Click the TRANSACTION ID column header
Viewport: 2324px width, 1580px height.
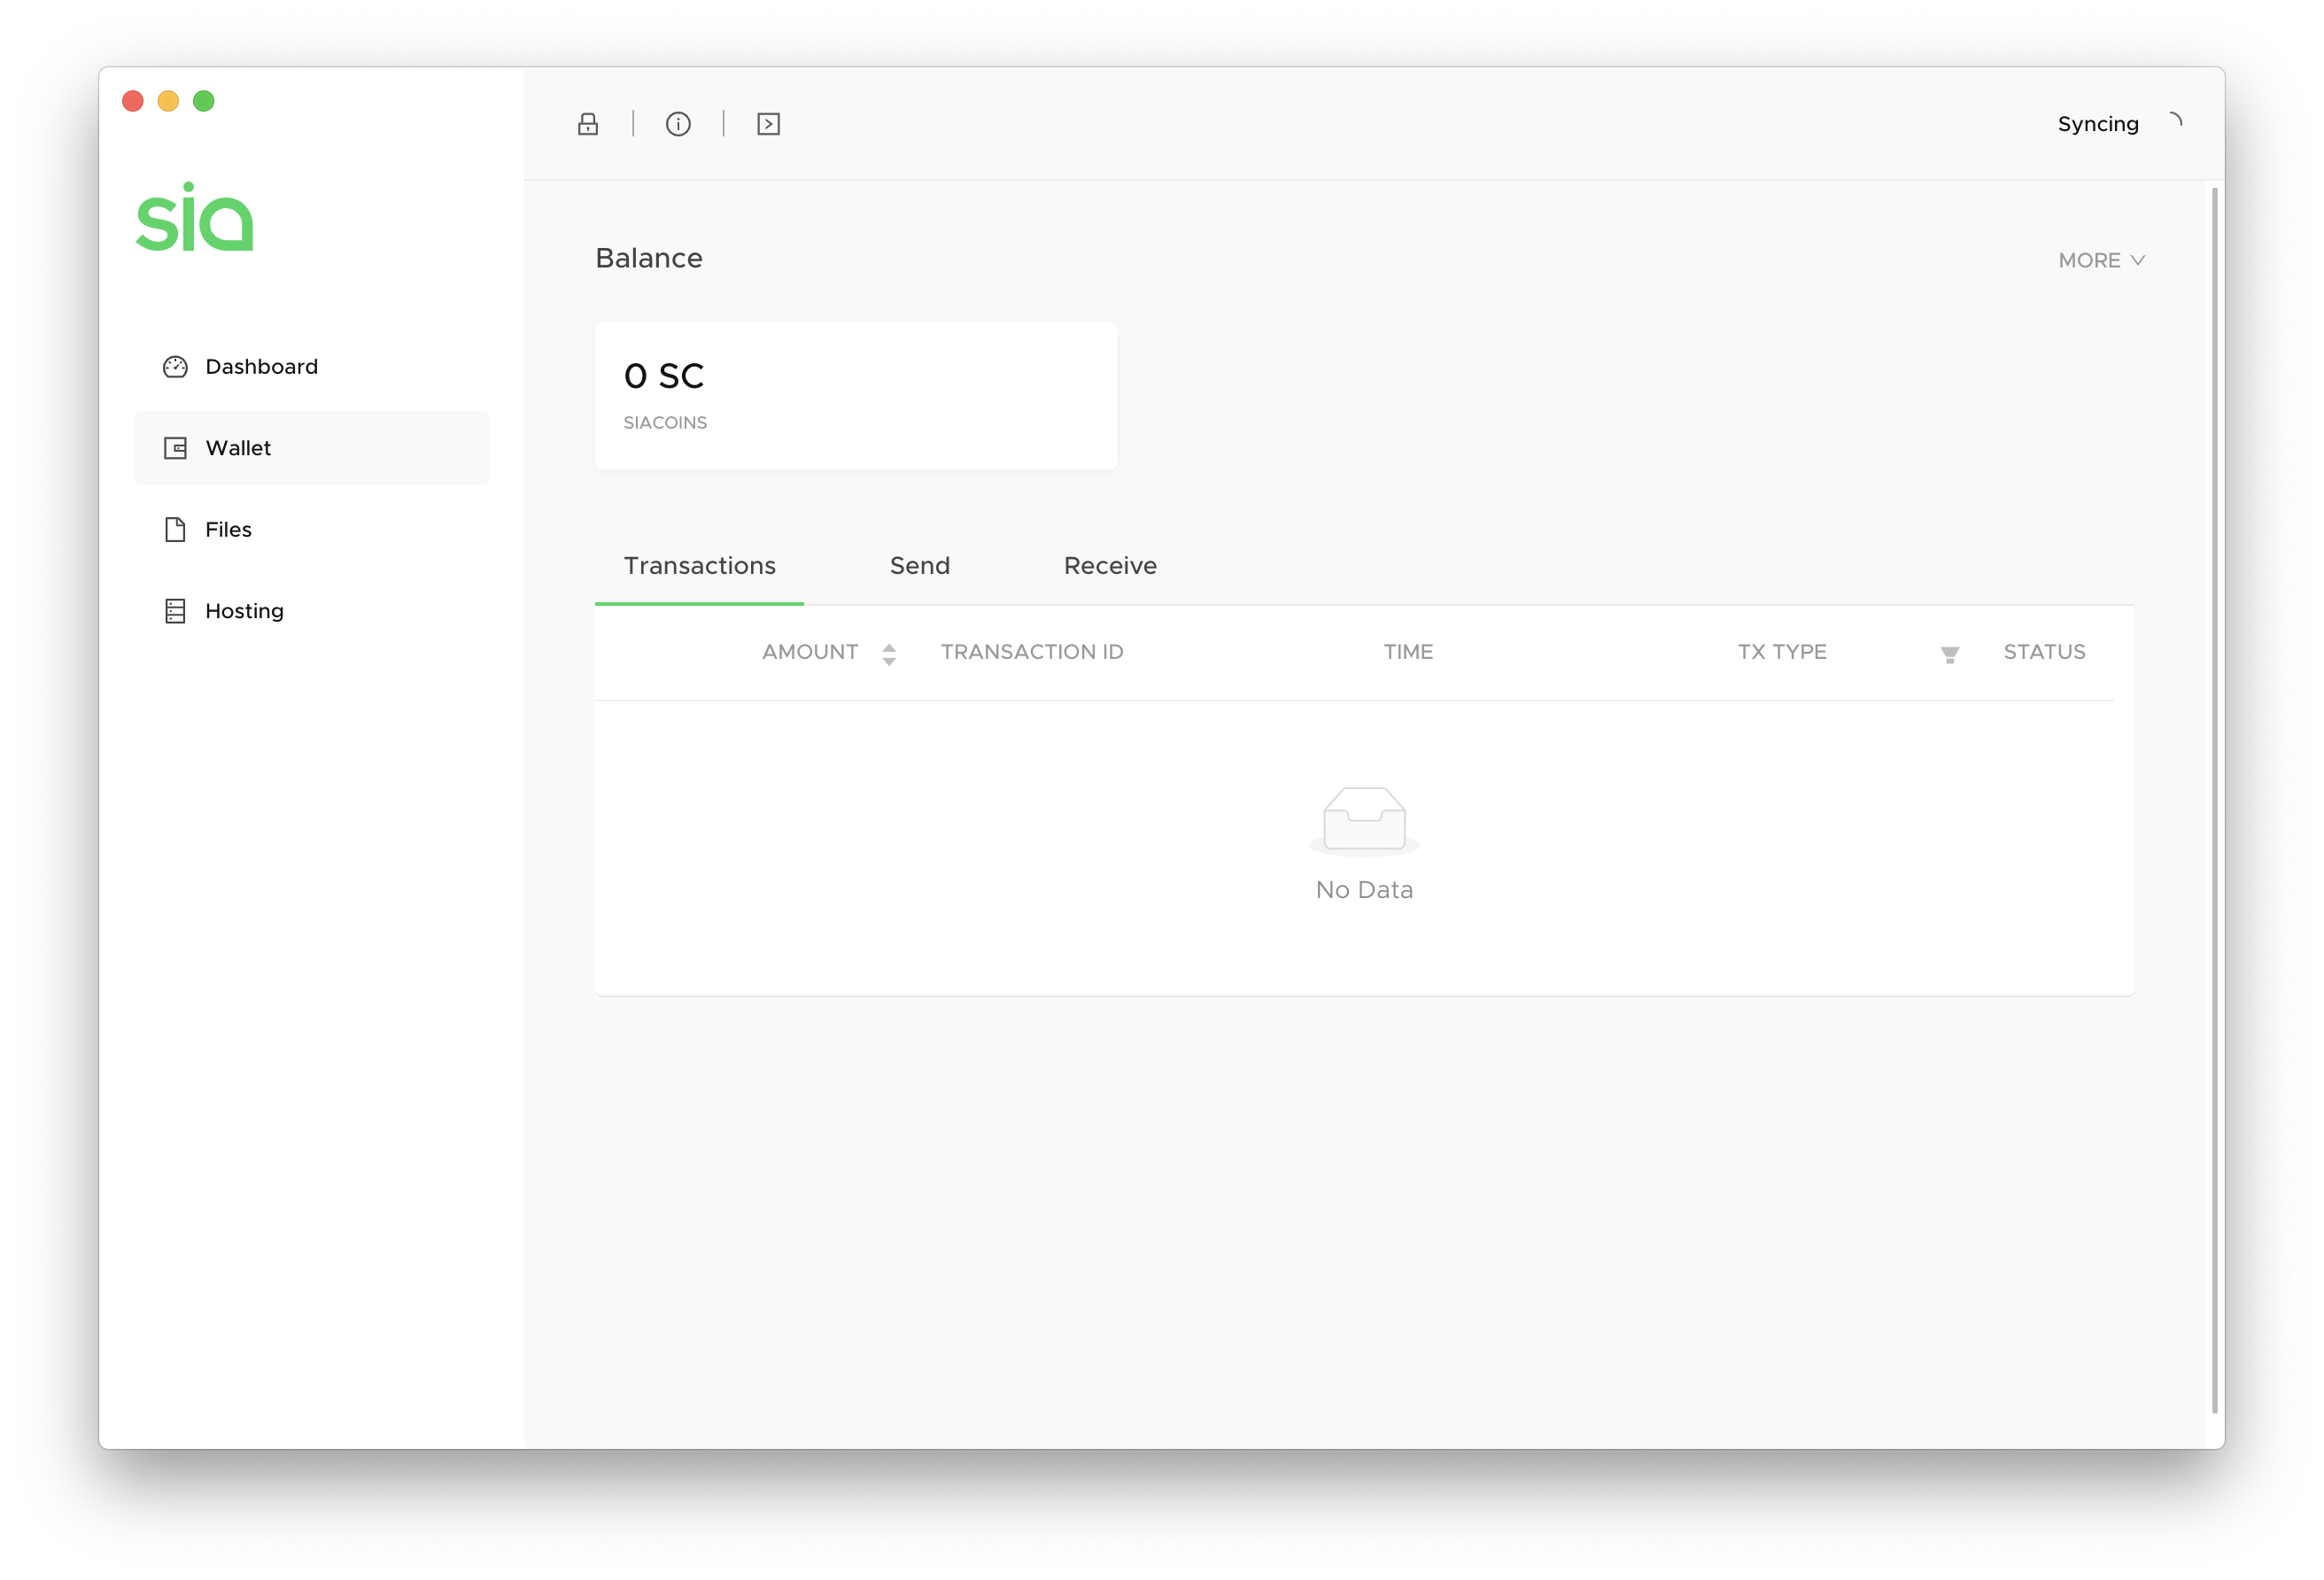1032,652
